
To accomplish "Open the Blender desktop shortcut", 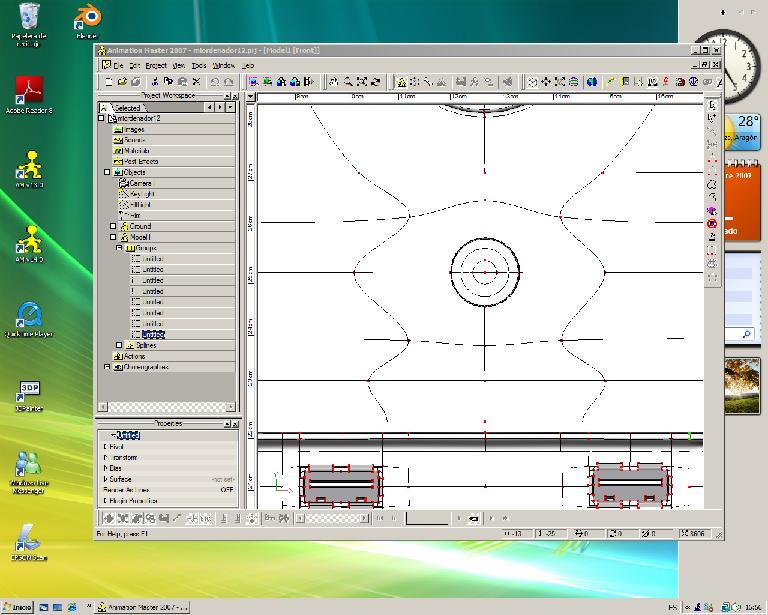I will [87, 21].
